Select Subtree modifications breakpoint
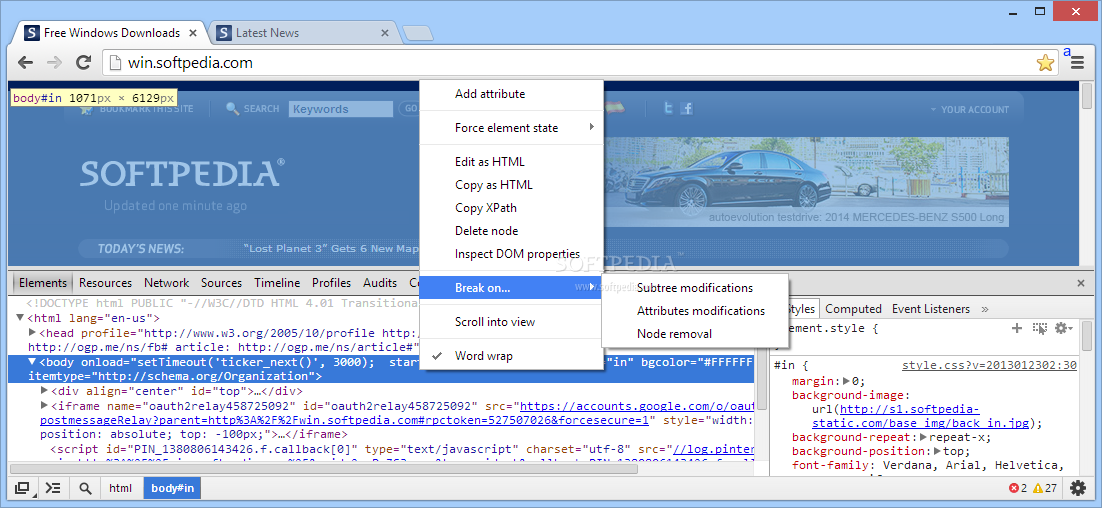This screenshot has height=508, width=1102. tap(695, 288)
